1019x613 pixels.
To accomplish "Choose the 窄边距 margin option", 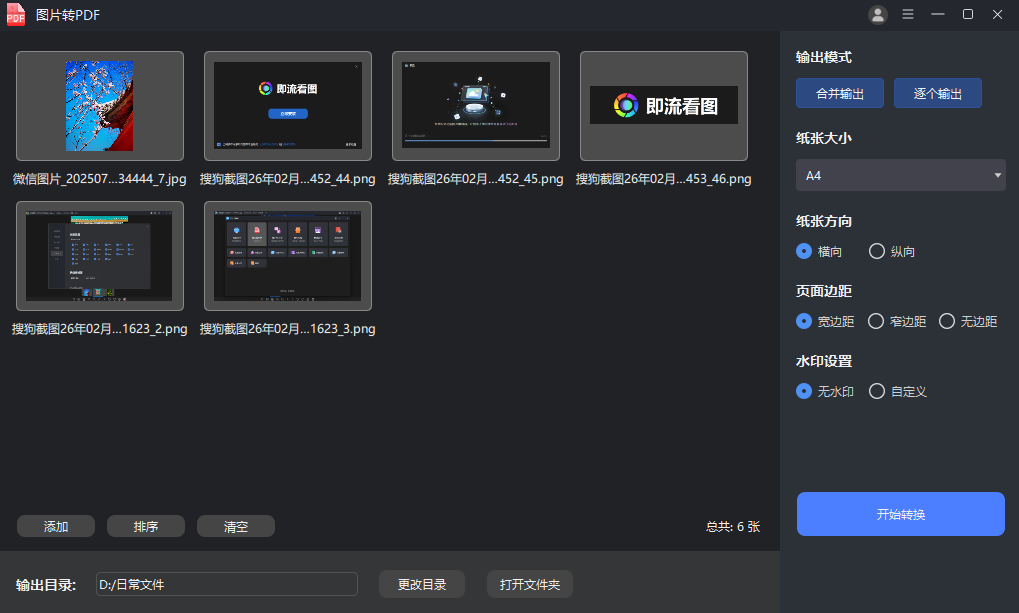I will (875, 321).
